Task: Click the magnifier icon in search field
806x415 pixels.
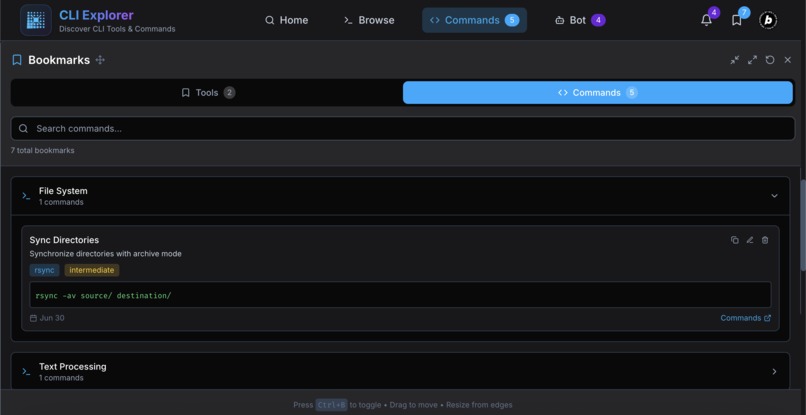Action: tap(23, 129)
